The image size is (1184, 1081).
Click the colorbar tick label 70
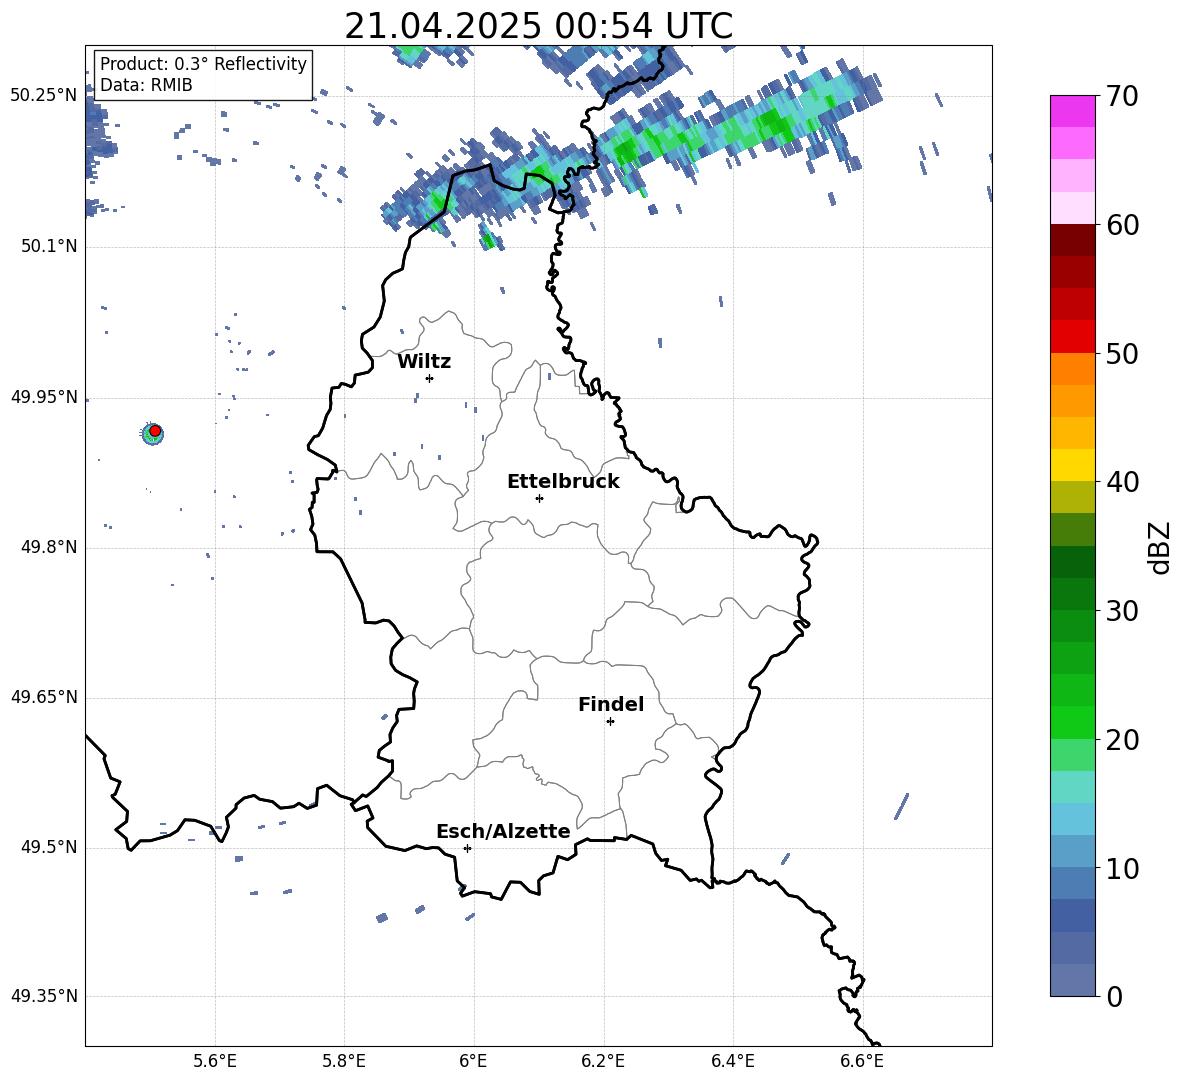pyautogui.click(x=1122, y=97)
